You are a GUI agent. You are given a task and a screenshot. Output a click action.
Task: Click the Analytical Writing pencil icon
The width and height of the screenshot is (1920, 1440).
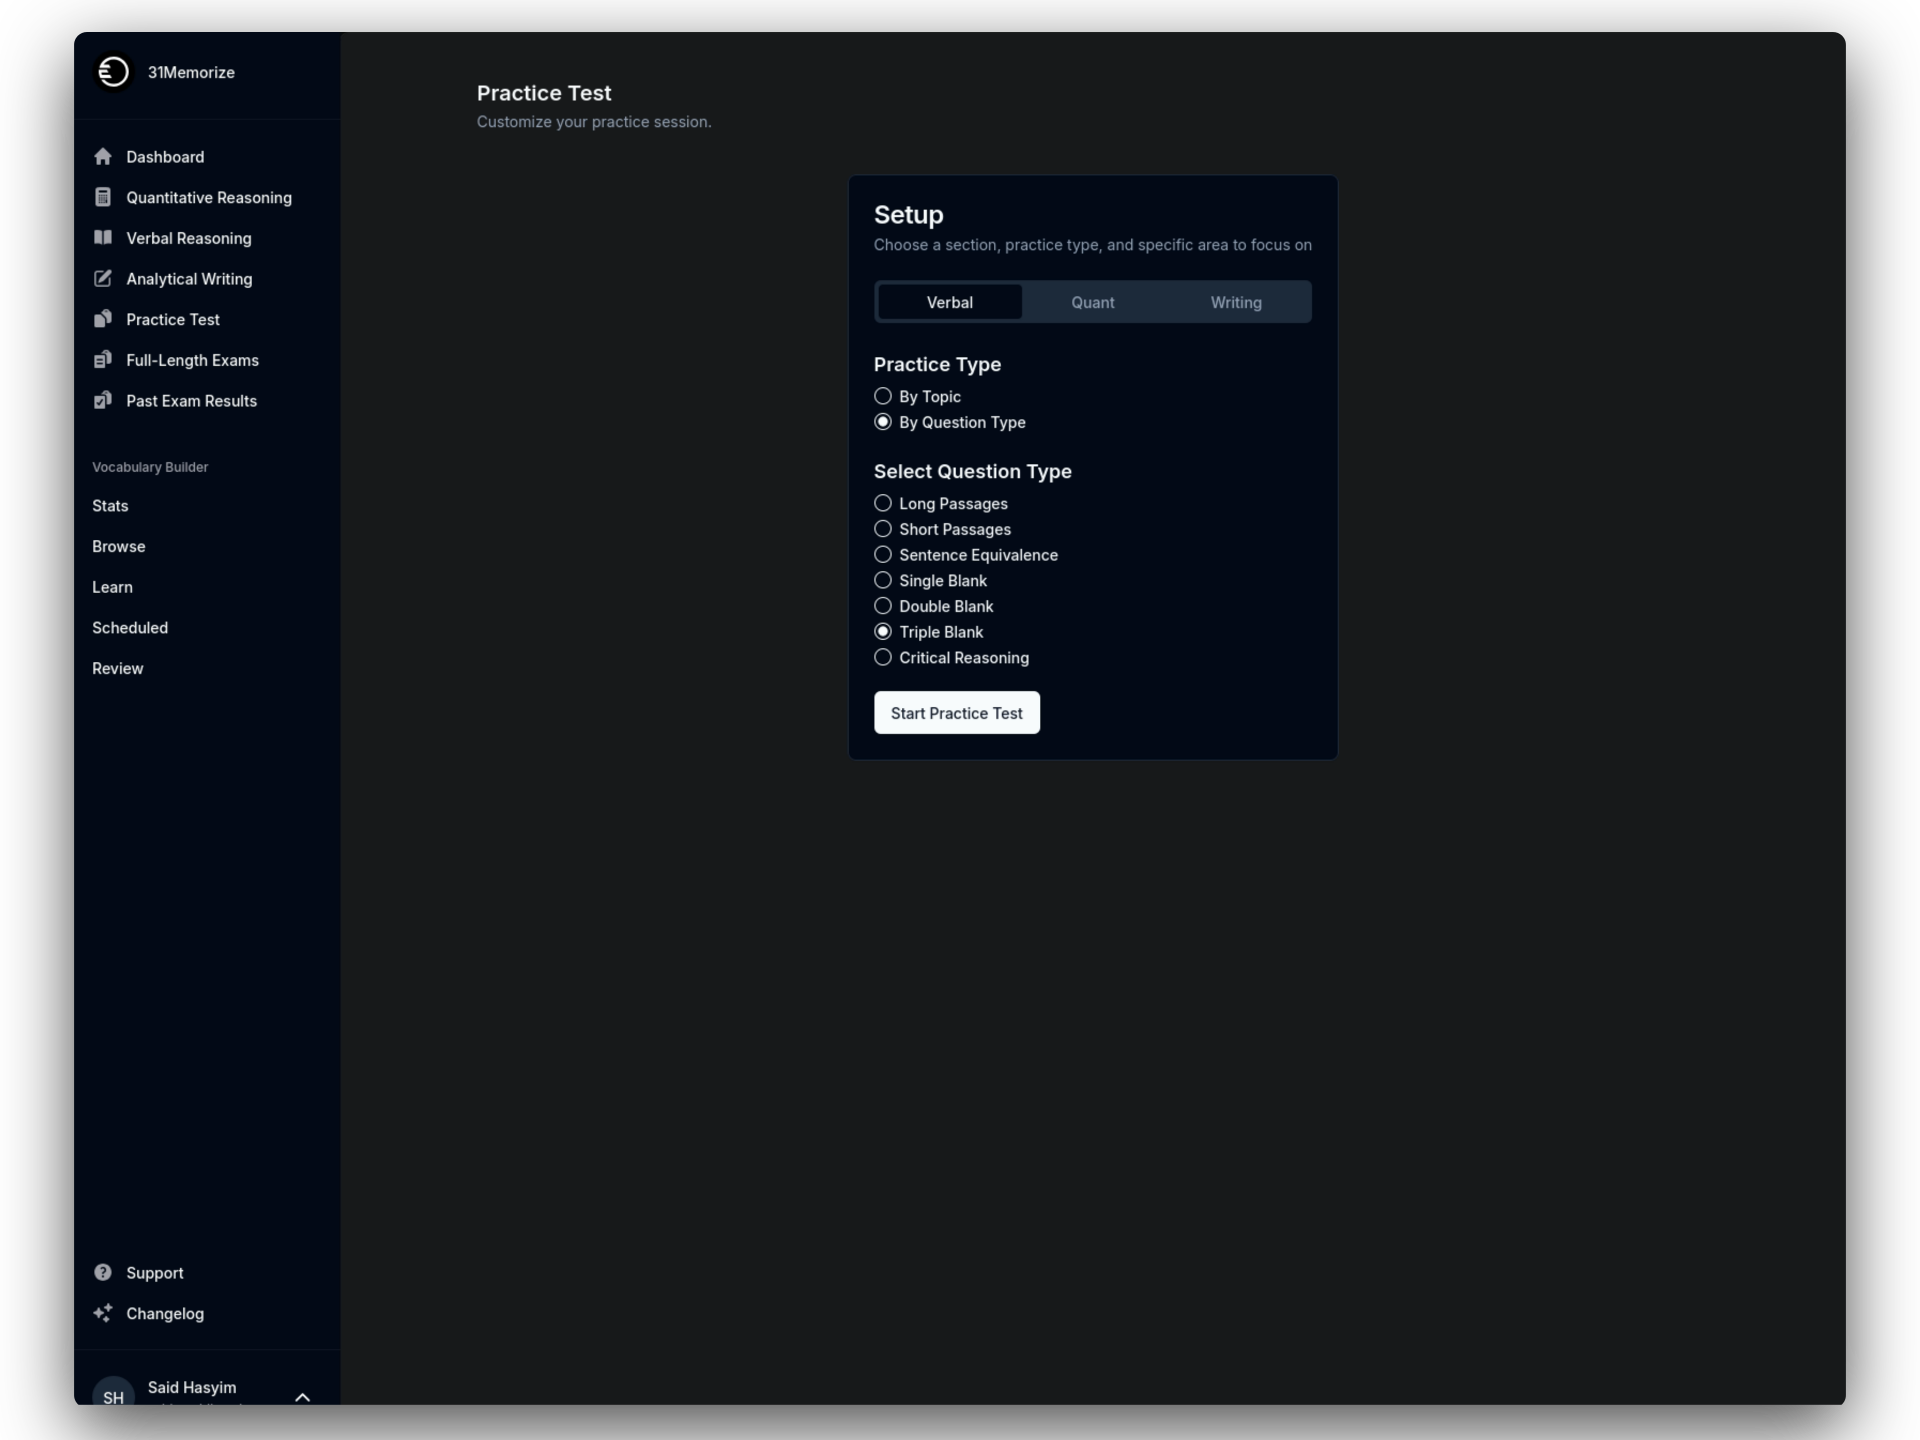click(103, 279)
